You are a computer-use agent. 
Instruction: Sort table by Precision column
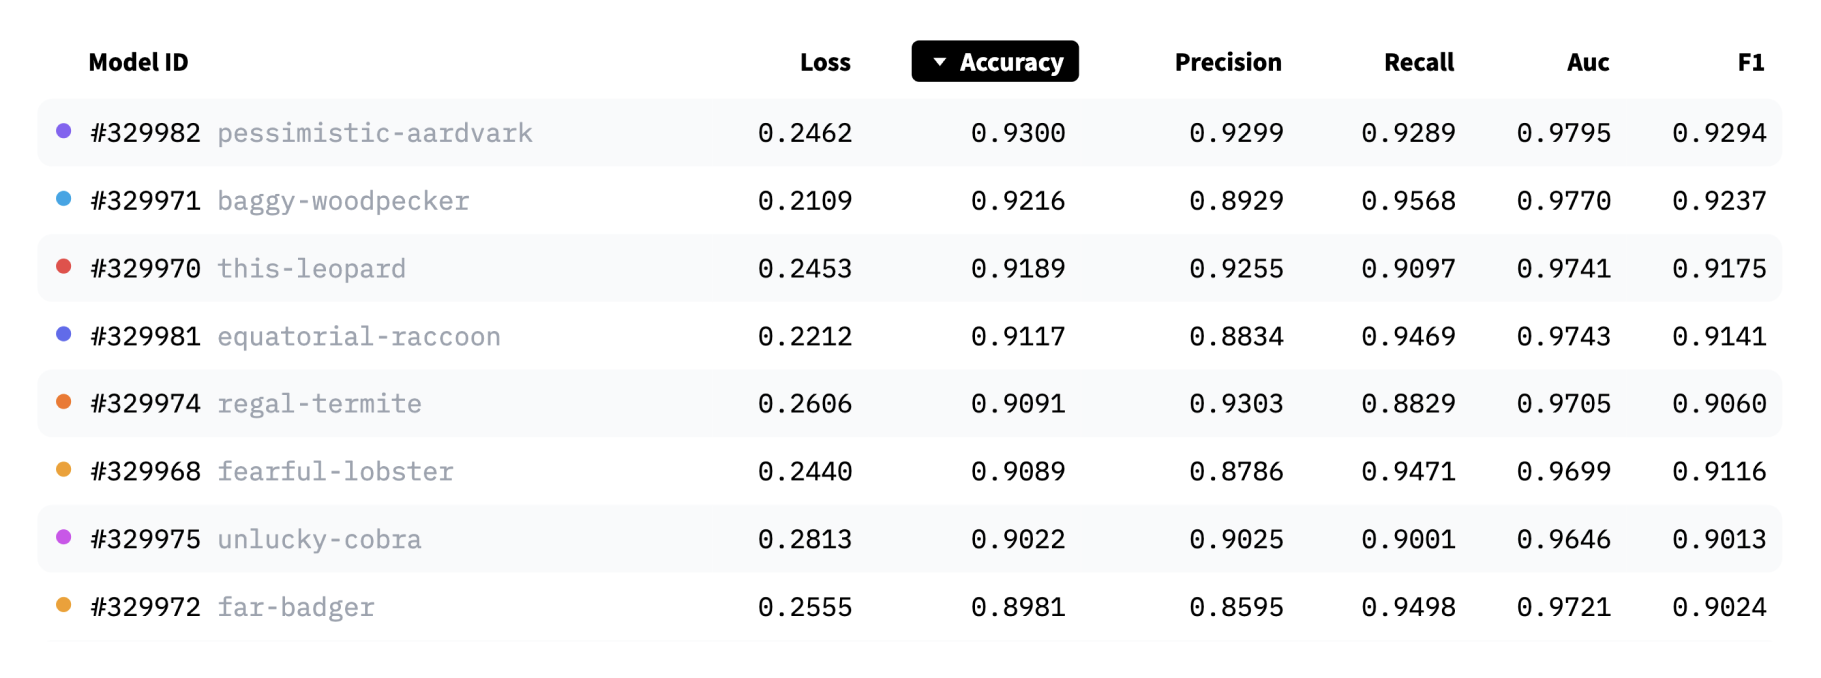click(x=1228, y=62)
